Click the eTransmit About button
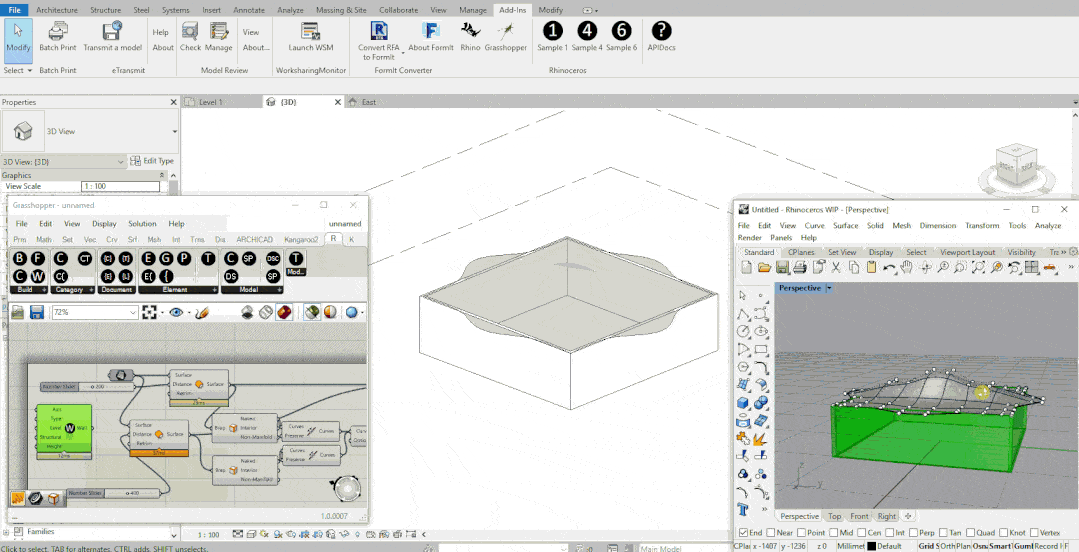This screenshot has height=552, width=1079. click(x=162, y=47)
